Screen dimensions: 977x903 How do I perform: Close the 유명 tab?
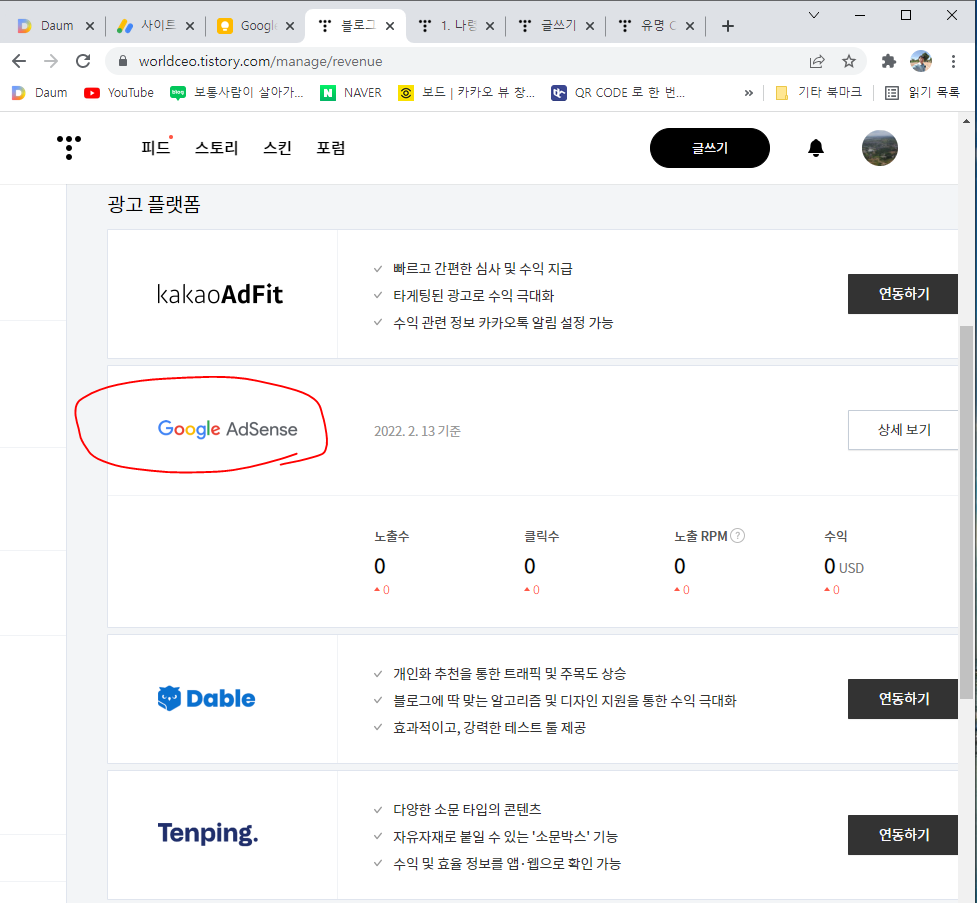coord(690,26)
